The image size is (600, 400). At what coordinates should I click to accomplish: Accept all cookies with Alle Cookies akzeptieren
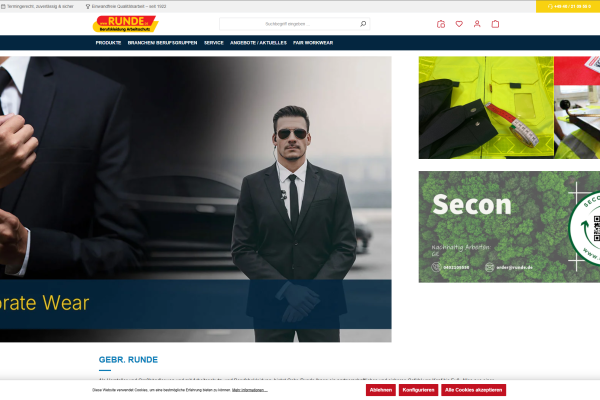click(474, 390)
